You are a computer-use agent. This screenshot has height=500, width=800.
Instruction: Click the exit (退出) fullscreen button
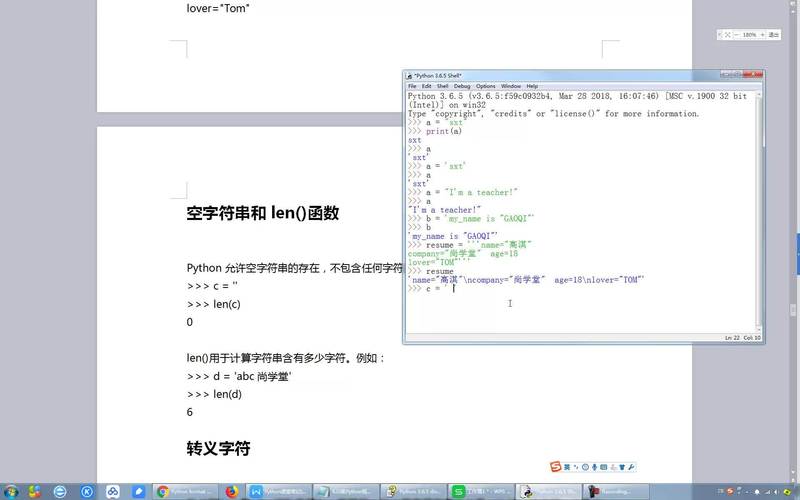(x=774, y=35)
